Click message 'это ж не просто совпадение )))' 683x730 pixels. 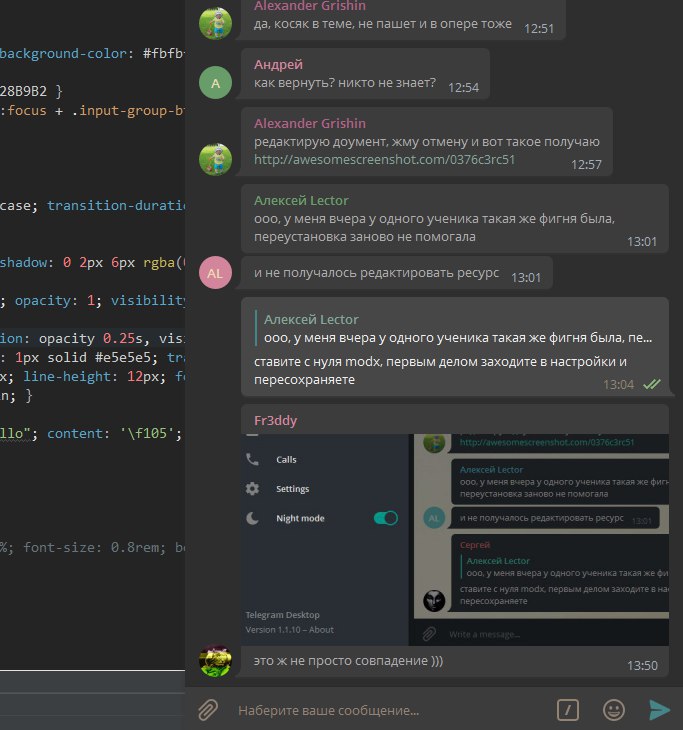point(348,661)
